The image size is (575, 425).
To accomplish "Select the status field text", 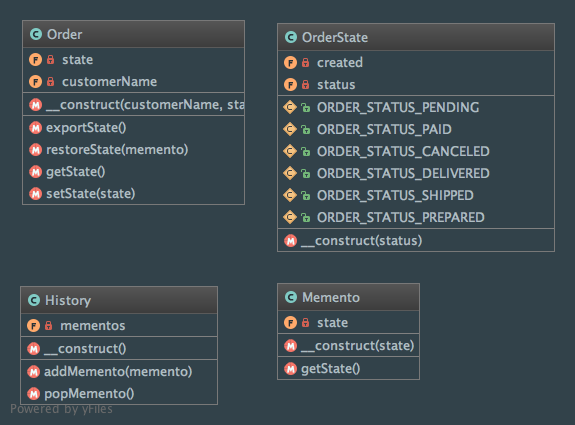I will click(336, 85).
